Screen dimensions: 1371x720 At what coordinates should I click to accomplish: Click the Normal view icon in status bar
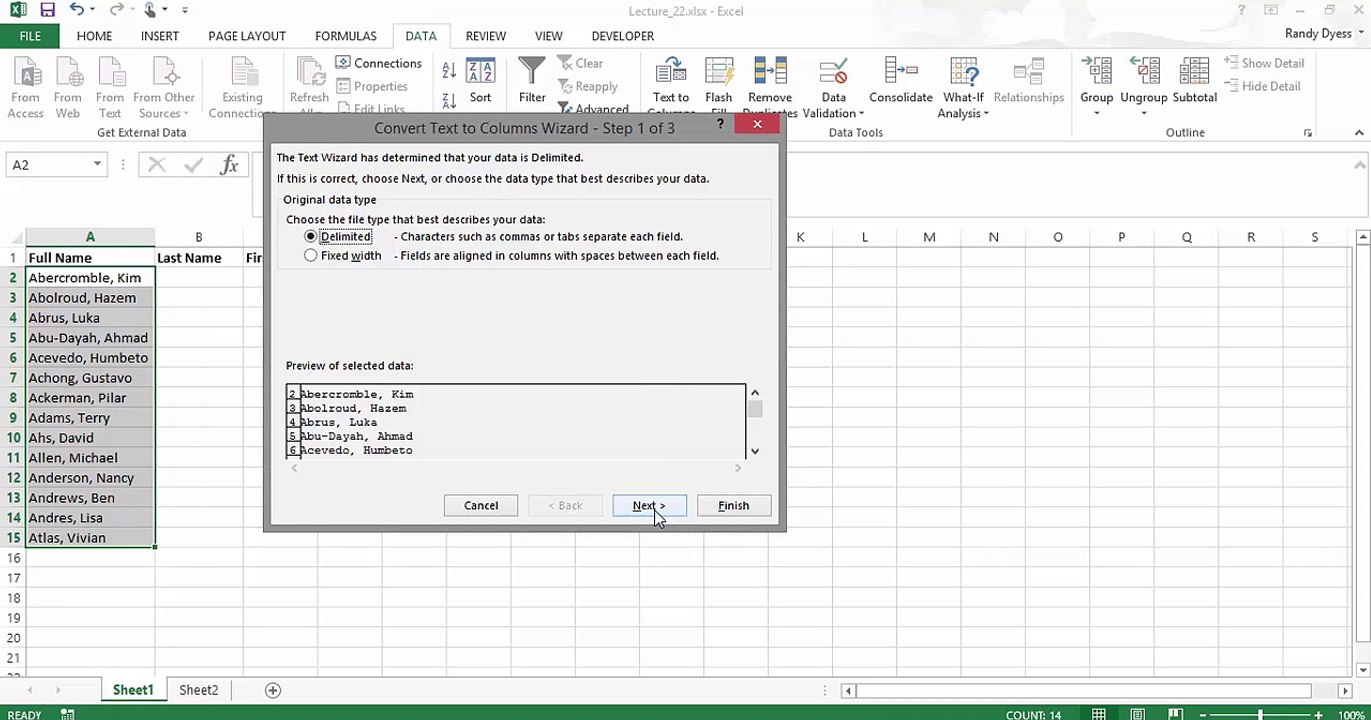(x=1099, y=714)
